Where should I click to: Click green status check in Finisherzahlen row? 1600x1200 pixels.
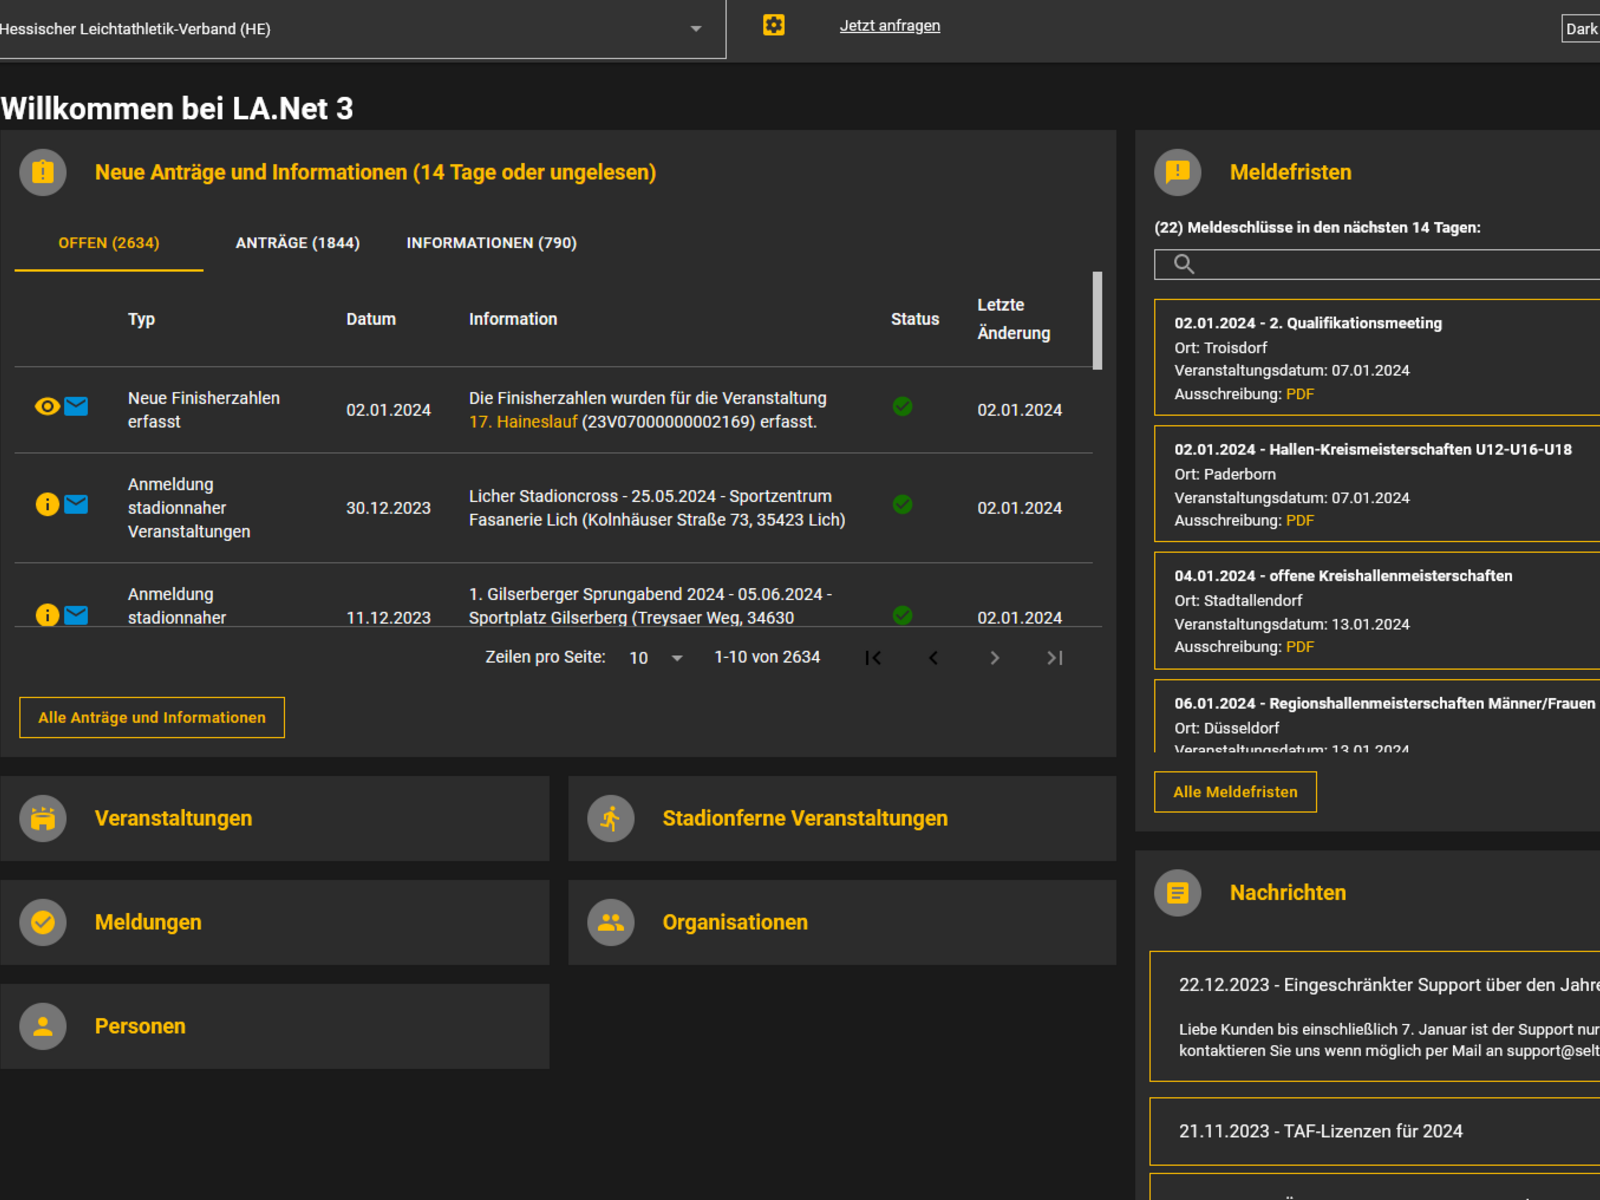pyautogui.click(x=902, y=406)
